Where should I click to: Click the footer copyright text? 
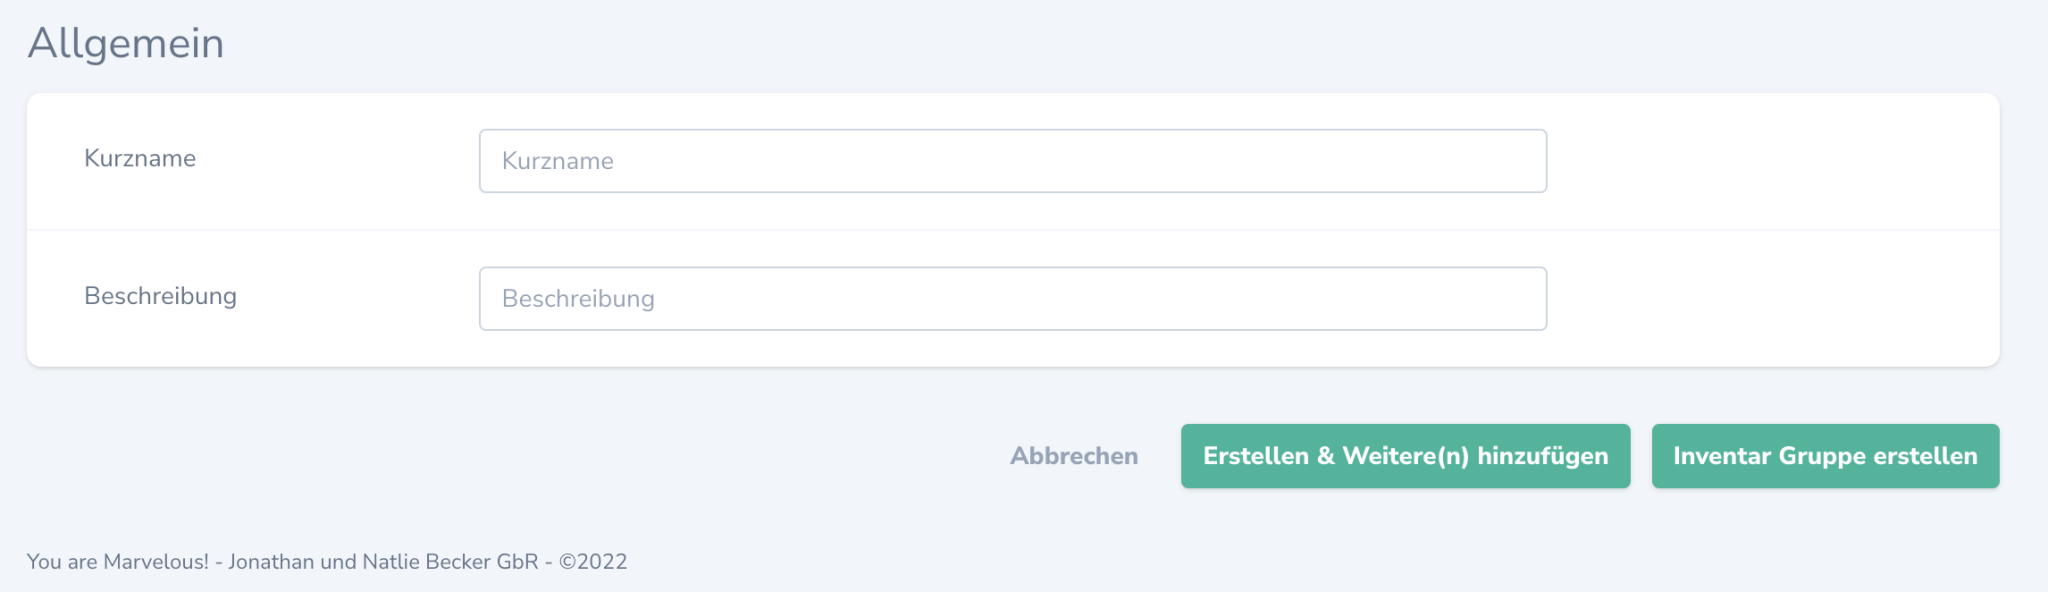tap(327, 561)
